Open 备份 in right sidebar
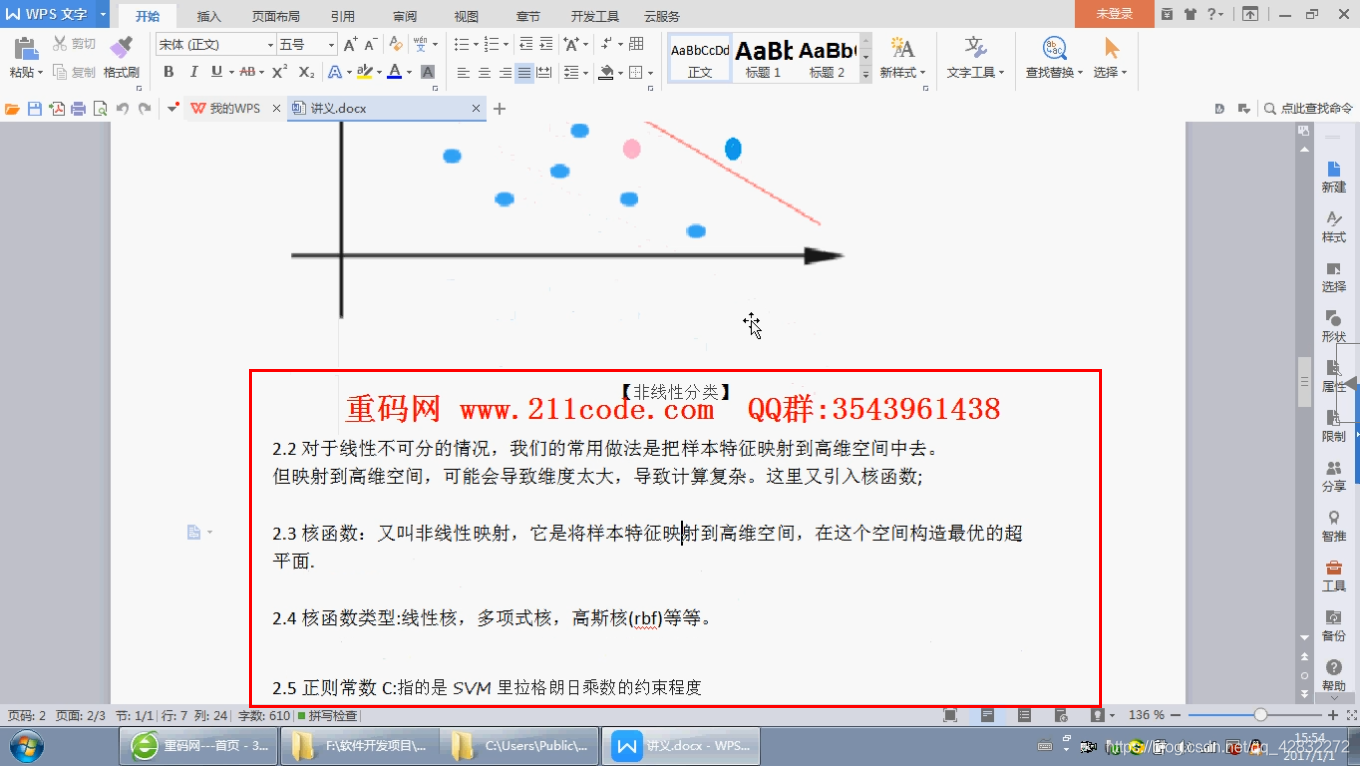This screenshot has width=1360, height=766. pos(1334,626)
